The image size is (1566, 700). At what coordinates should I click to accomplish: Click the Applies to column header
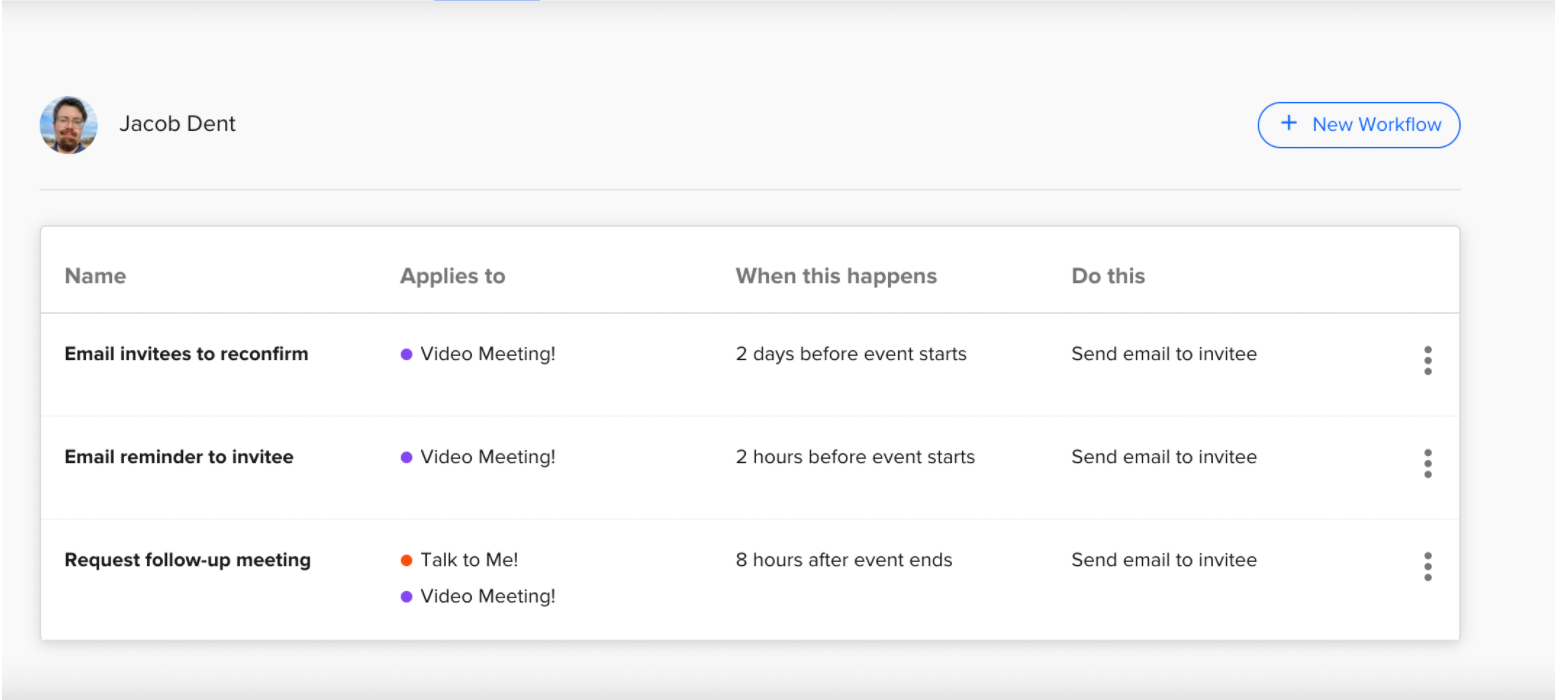(452, 276)
